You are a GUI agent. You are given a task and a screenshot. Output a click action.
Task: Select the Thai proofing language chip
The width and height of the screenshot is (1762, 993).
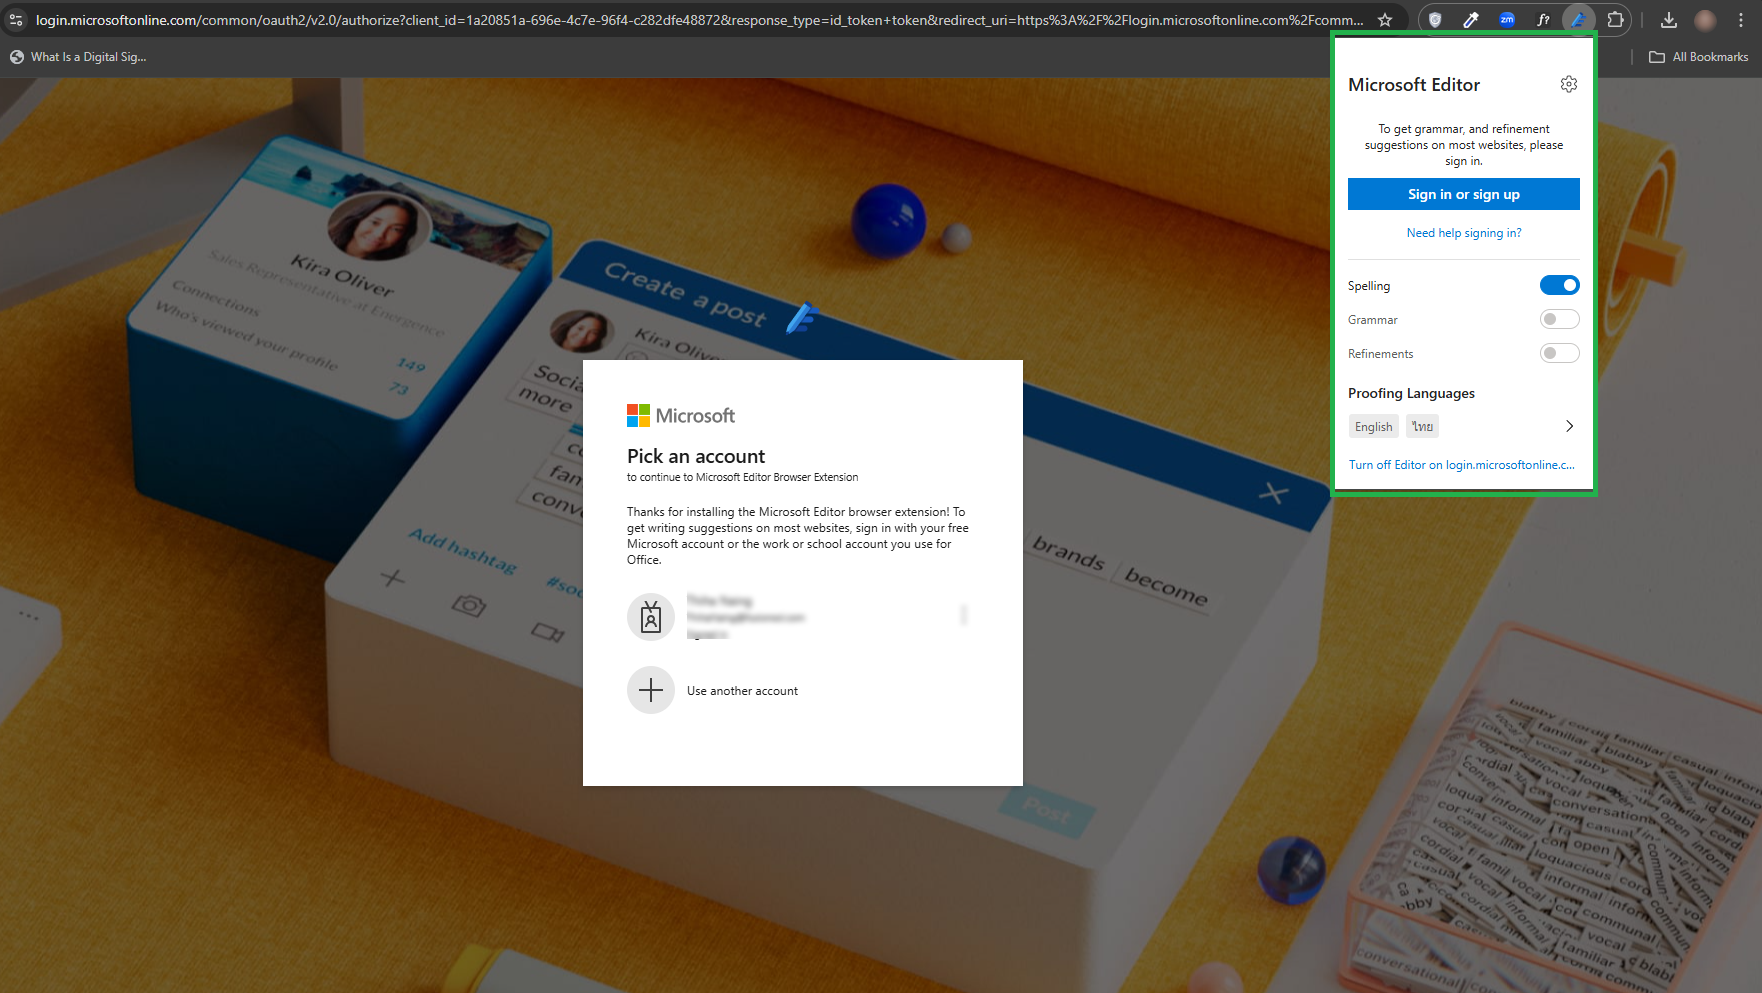(1422, 427)
